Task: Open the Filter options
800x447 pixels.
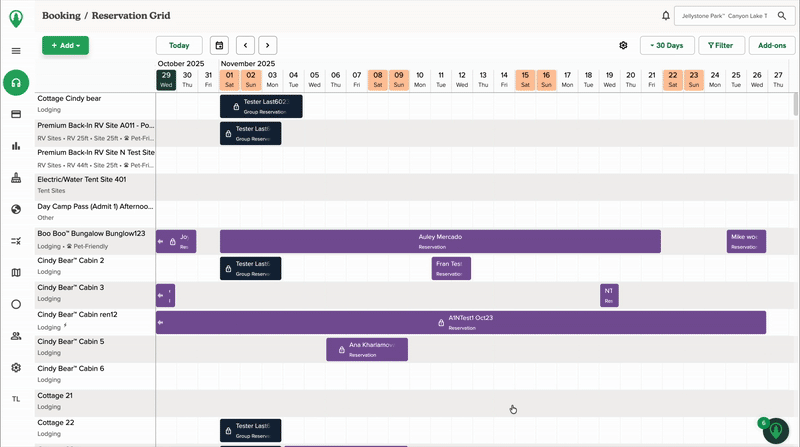Action: point(720,45)
